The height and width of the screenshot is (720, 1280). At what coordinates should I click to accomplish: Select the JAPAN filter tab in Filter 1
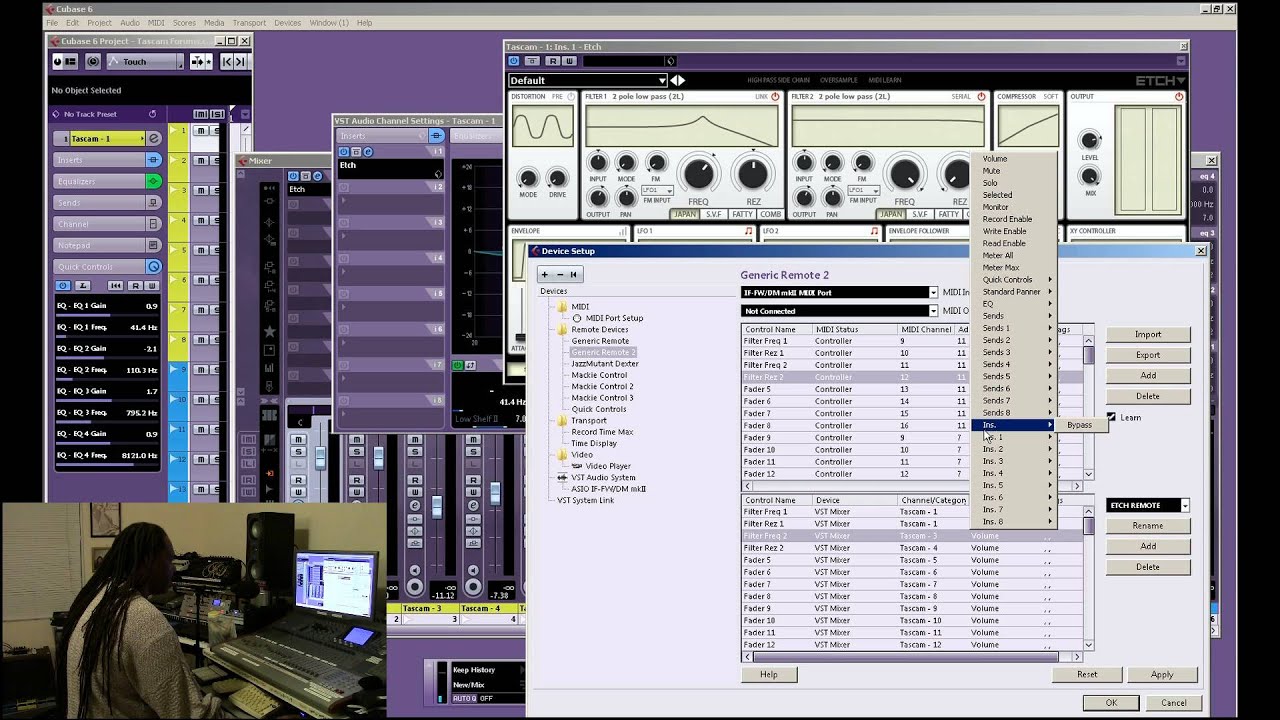(684, 214)
